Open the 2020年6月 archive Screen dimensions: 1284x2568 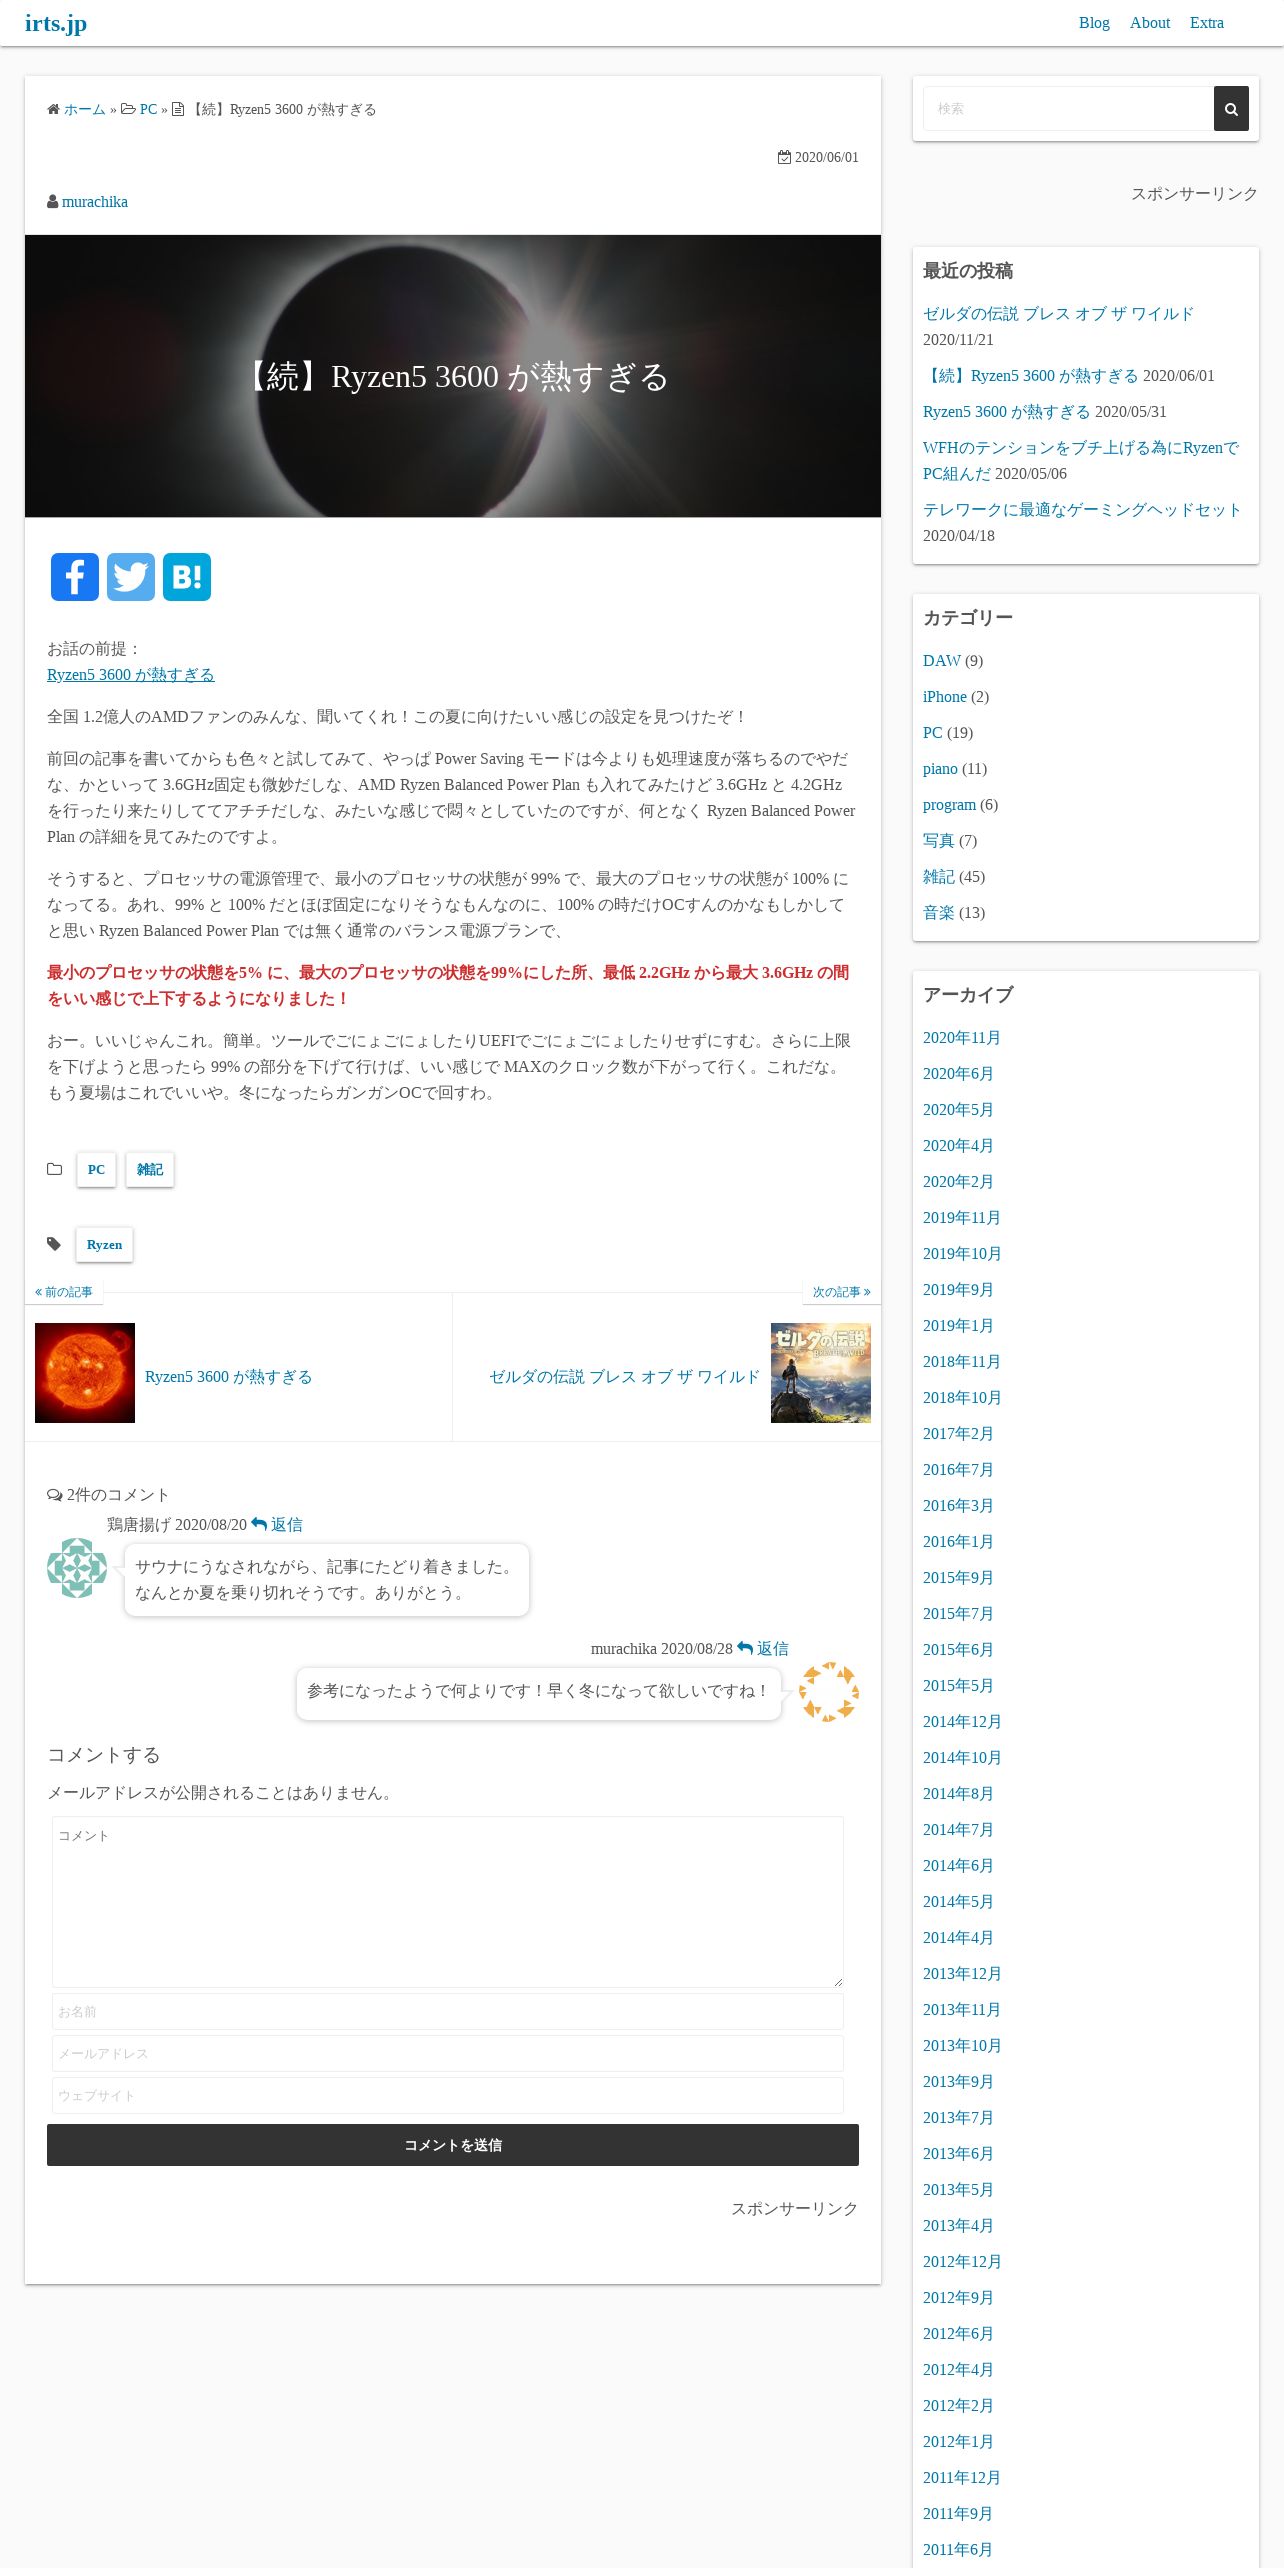(958, 1074)
